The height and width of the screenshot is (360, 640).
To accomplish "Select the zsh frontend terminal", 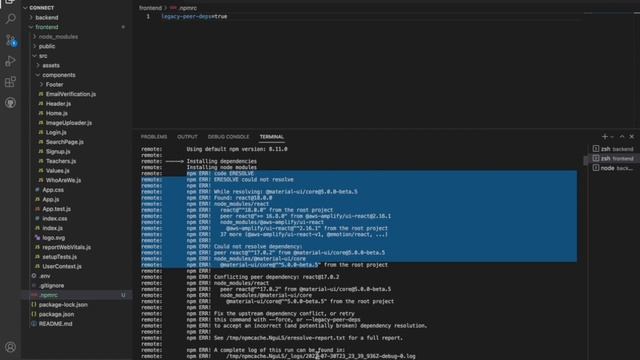I will [613, 158].
